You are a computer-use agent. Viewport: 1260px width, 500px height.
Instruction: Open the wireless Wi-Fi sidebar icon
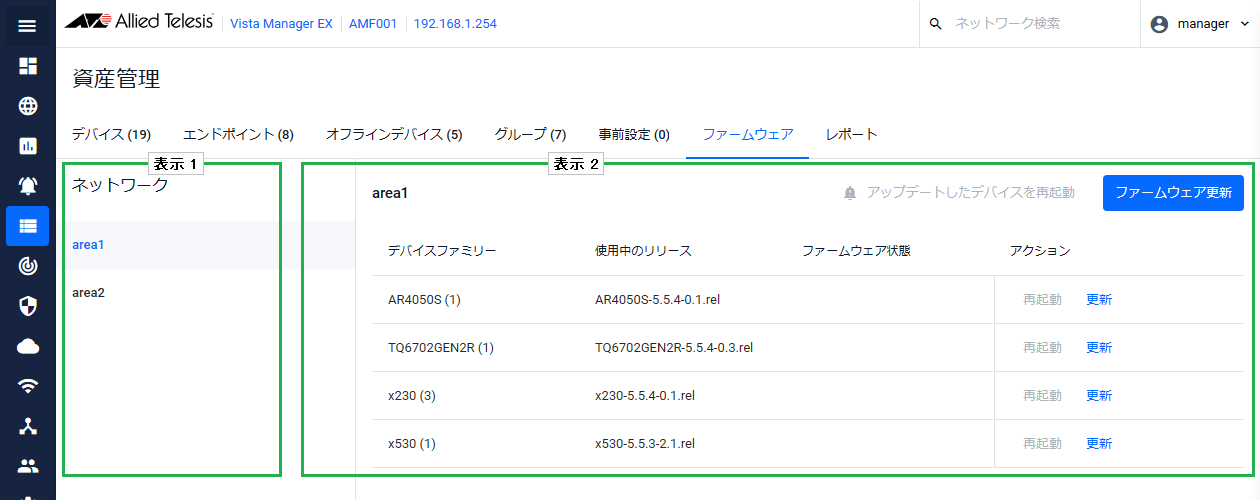(28, 386)
